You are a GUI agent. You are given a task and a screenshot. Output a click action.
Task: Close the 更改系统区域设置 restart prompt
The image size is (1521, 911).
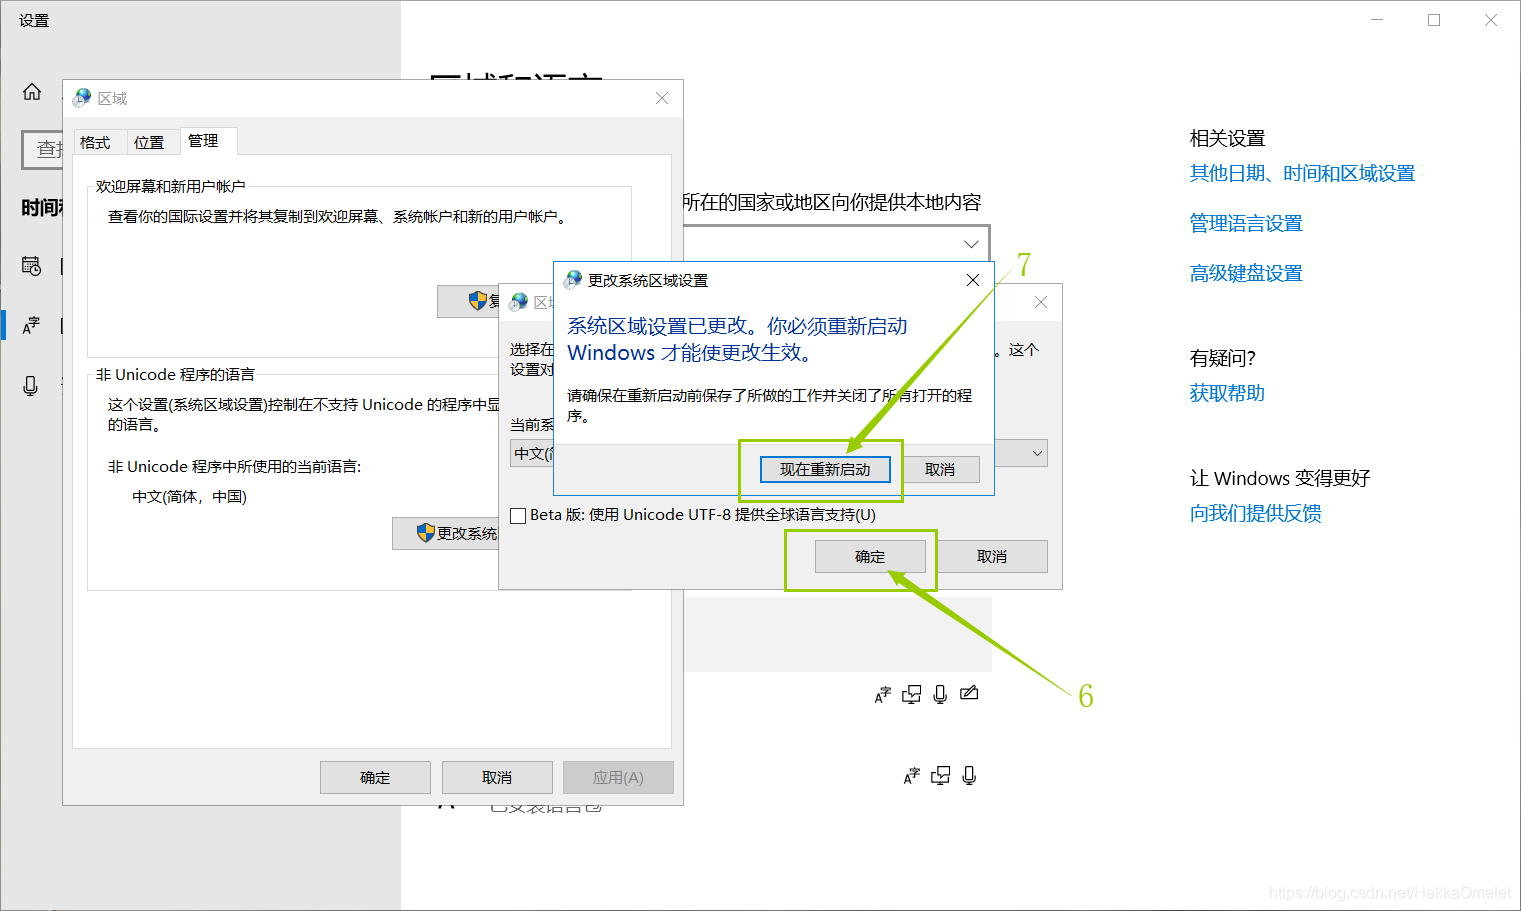[973, 280]
